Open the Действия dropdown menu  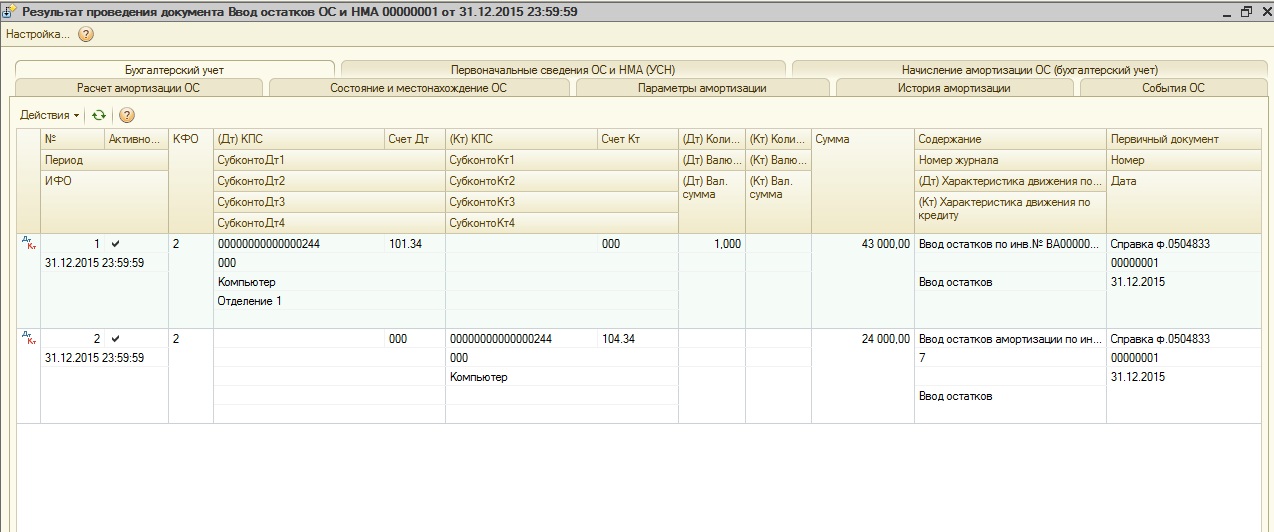49,115
